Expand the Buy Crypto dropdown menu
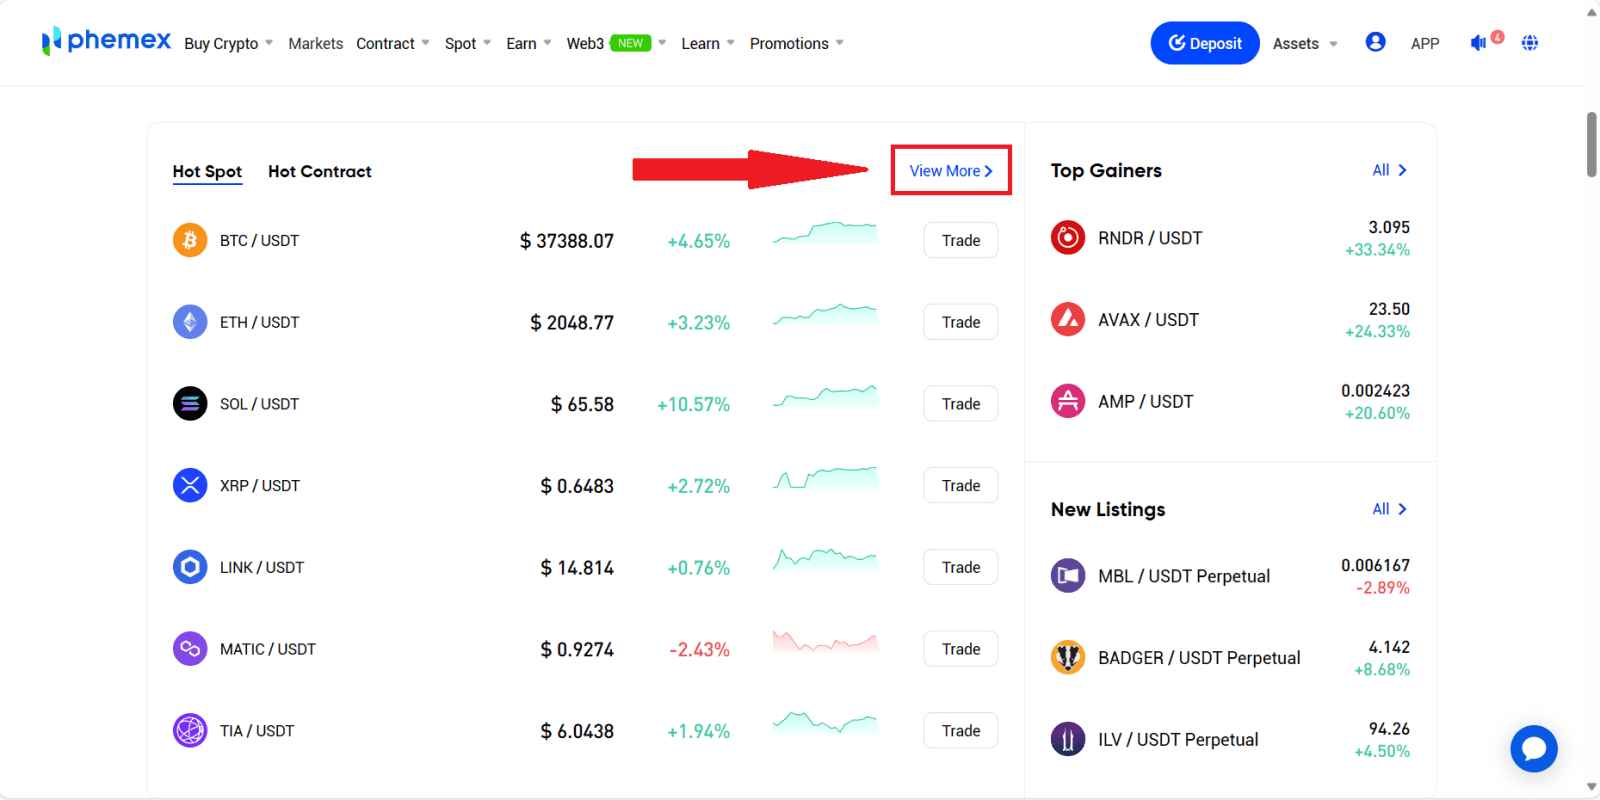Screen dimensions: 1600x800 pos(228,44)
